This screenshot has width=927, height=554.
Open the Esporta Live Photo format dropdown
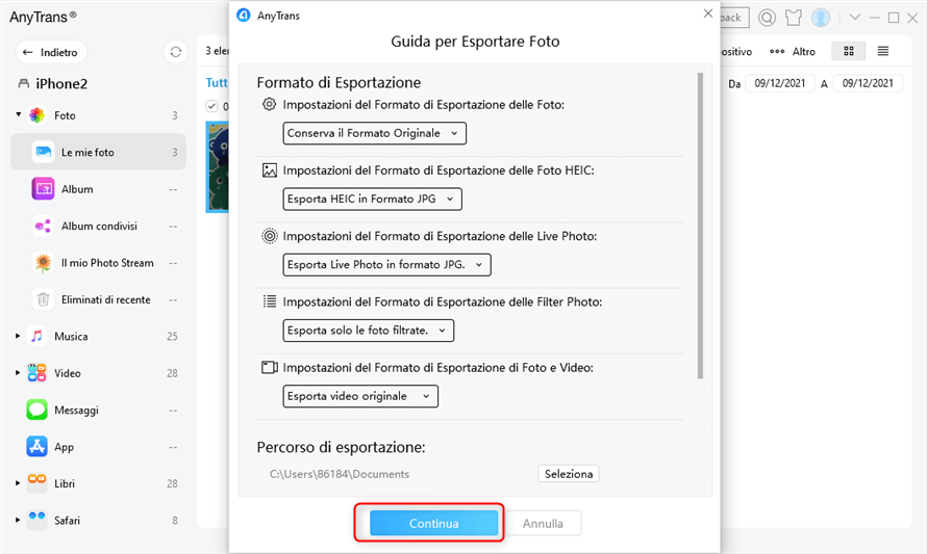point(387,265)
